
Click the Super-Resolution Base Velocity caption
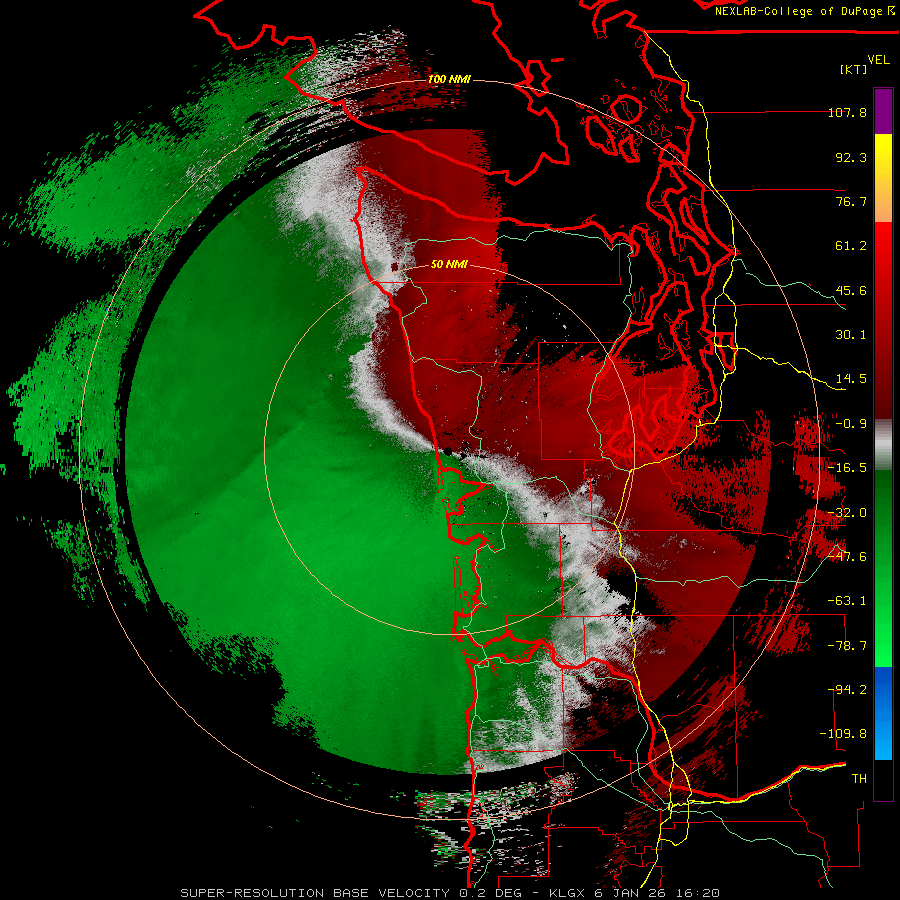tap(450, 893)
